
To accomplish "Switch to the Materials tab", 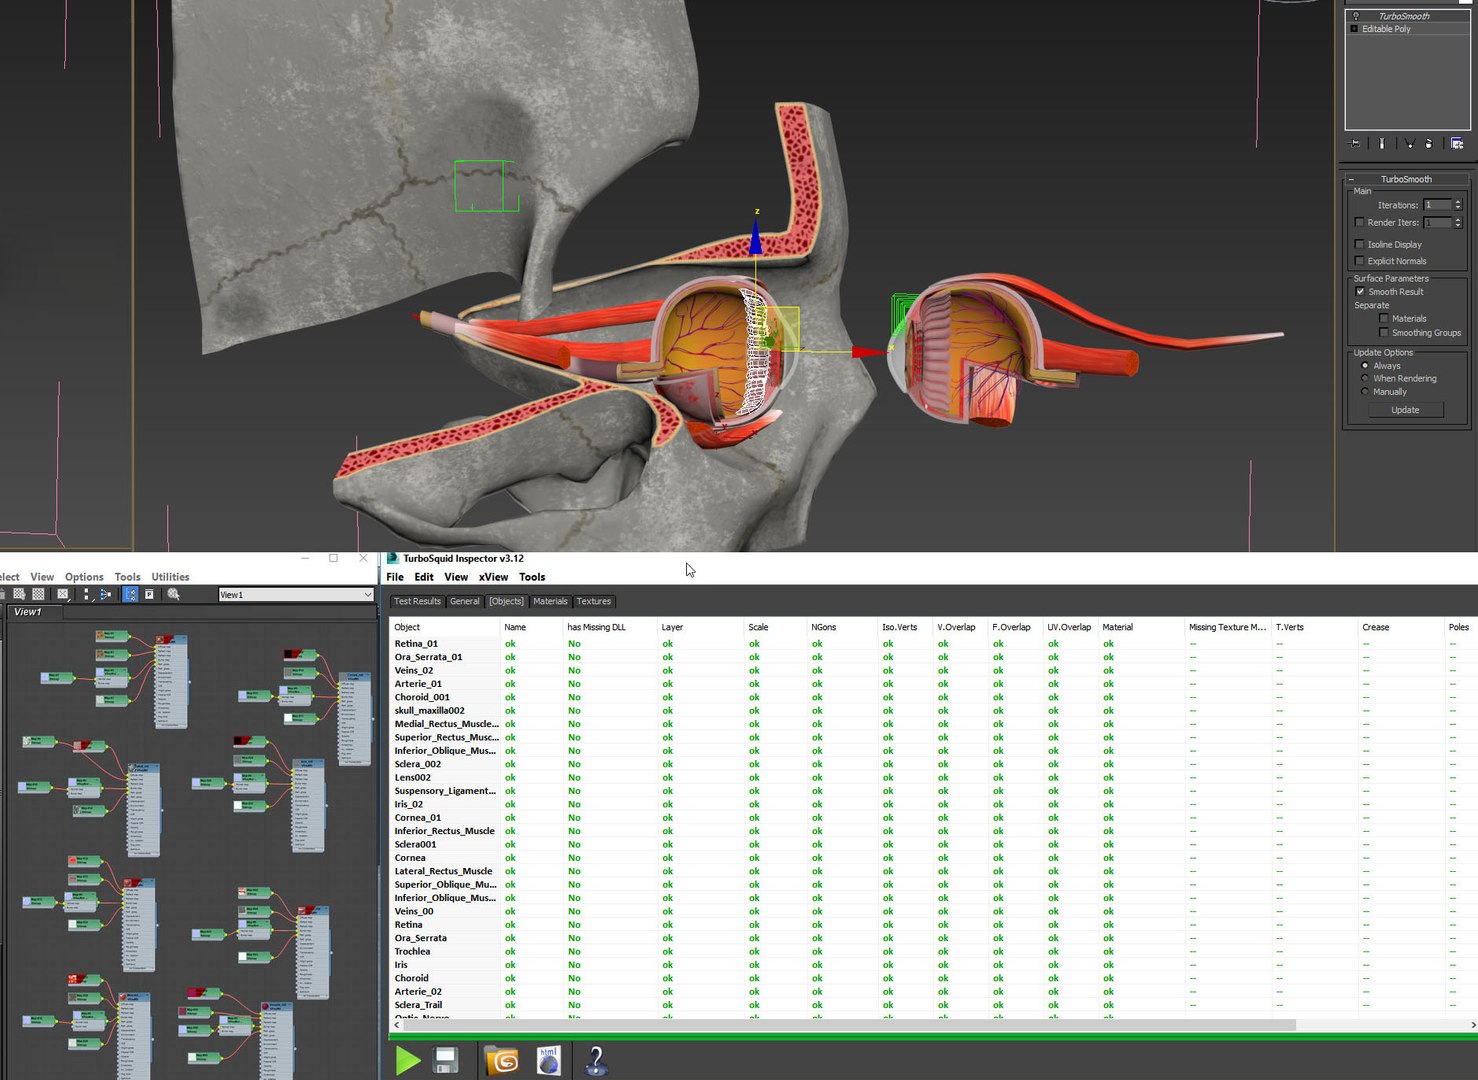I will coord(550,601).
